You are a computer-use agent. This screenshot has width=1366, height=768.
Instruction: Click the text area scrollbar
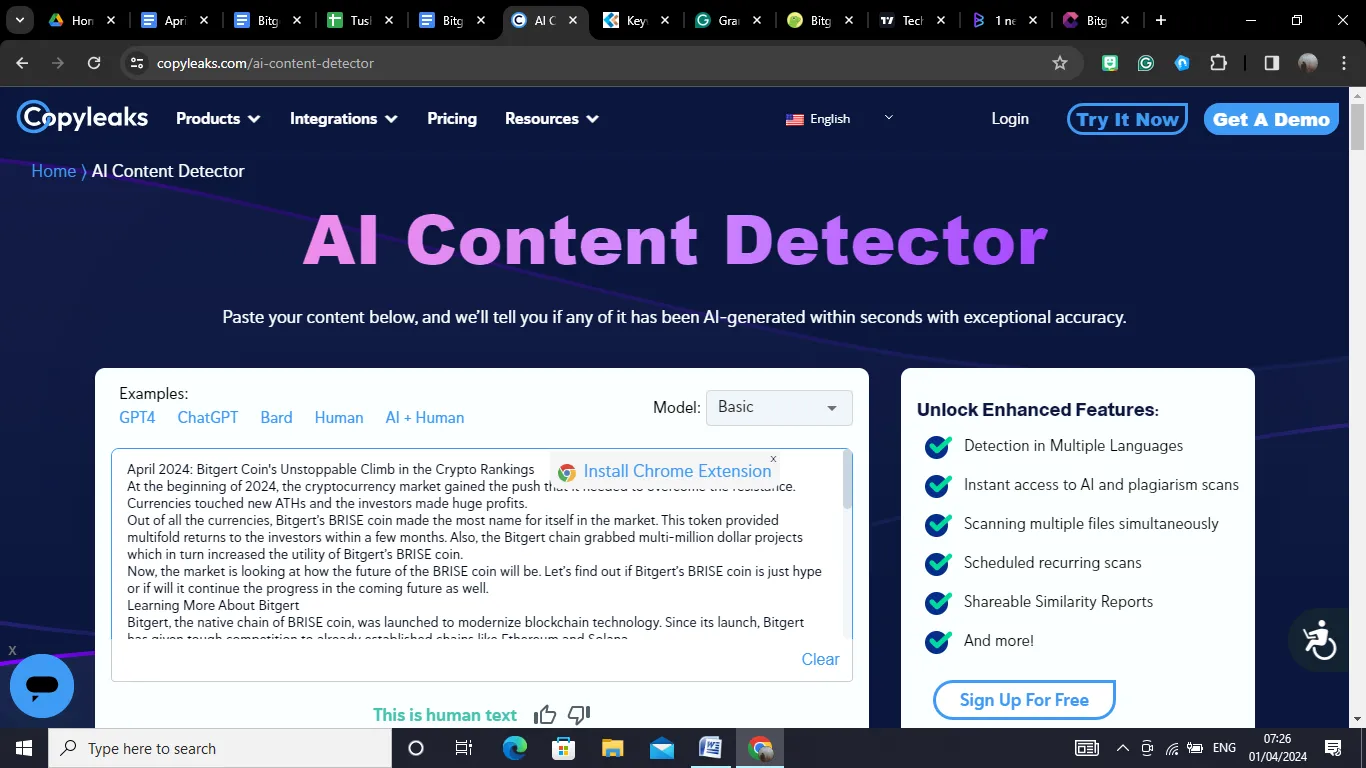coord(848,480)
